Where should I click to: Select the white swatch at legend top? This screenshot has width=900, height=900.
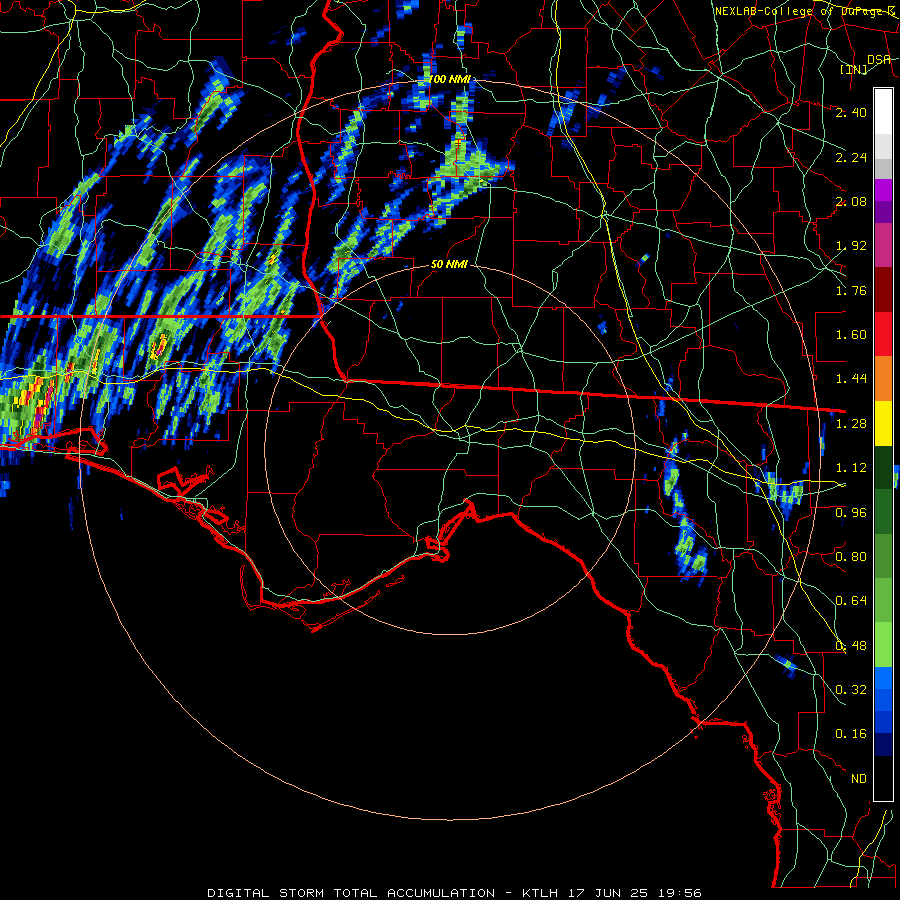click(883, 112)
